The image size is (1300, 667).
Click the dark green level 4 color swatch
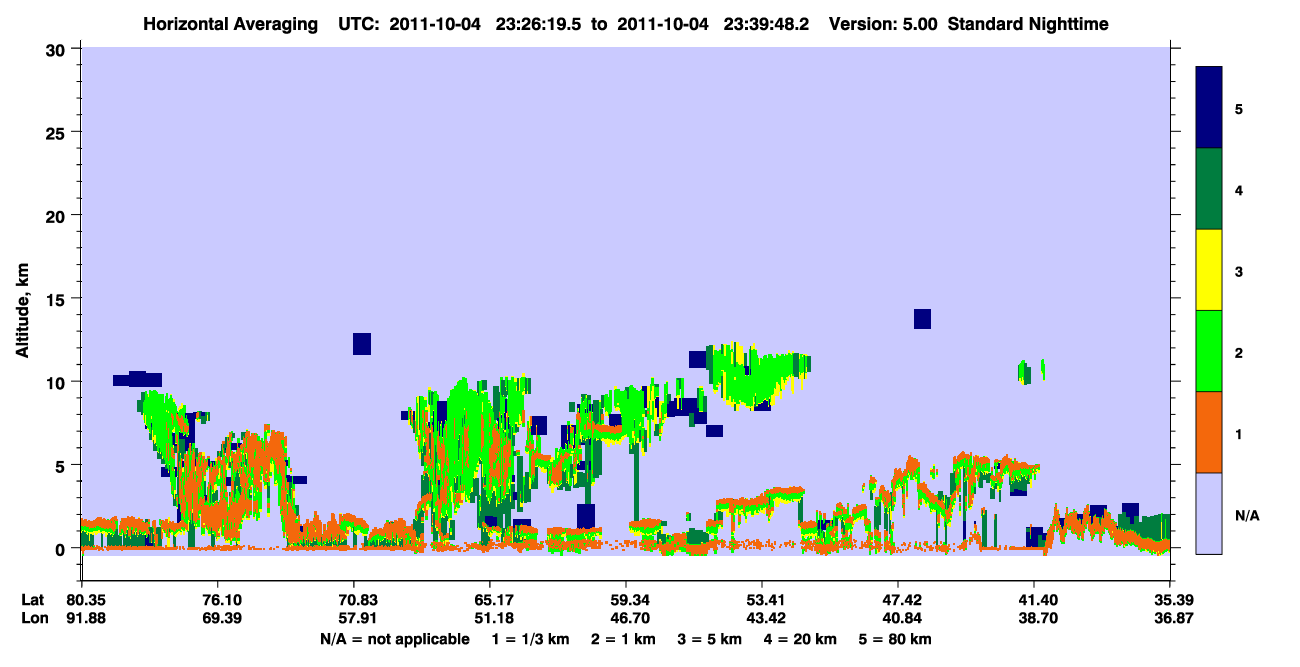1209,189
